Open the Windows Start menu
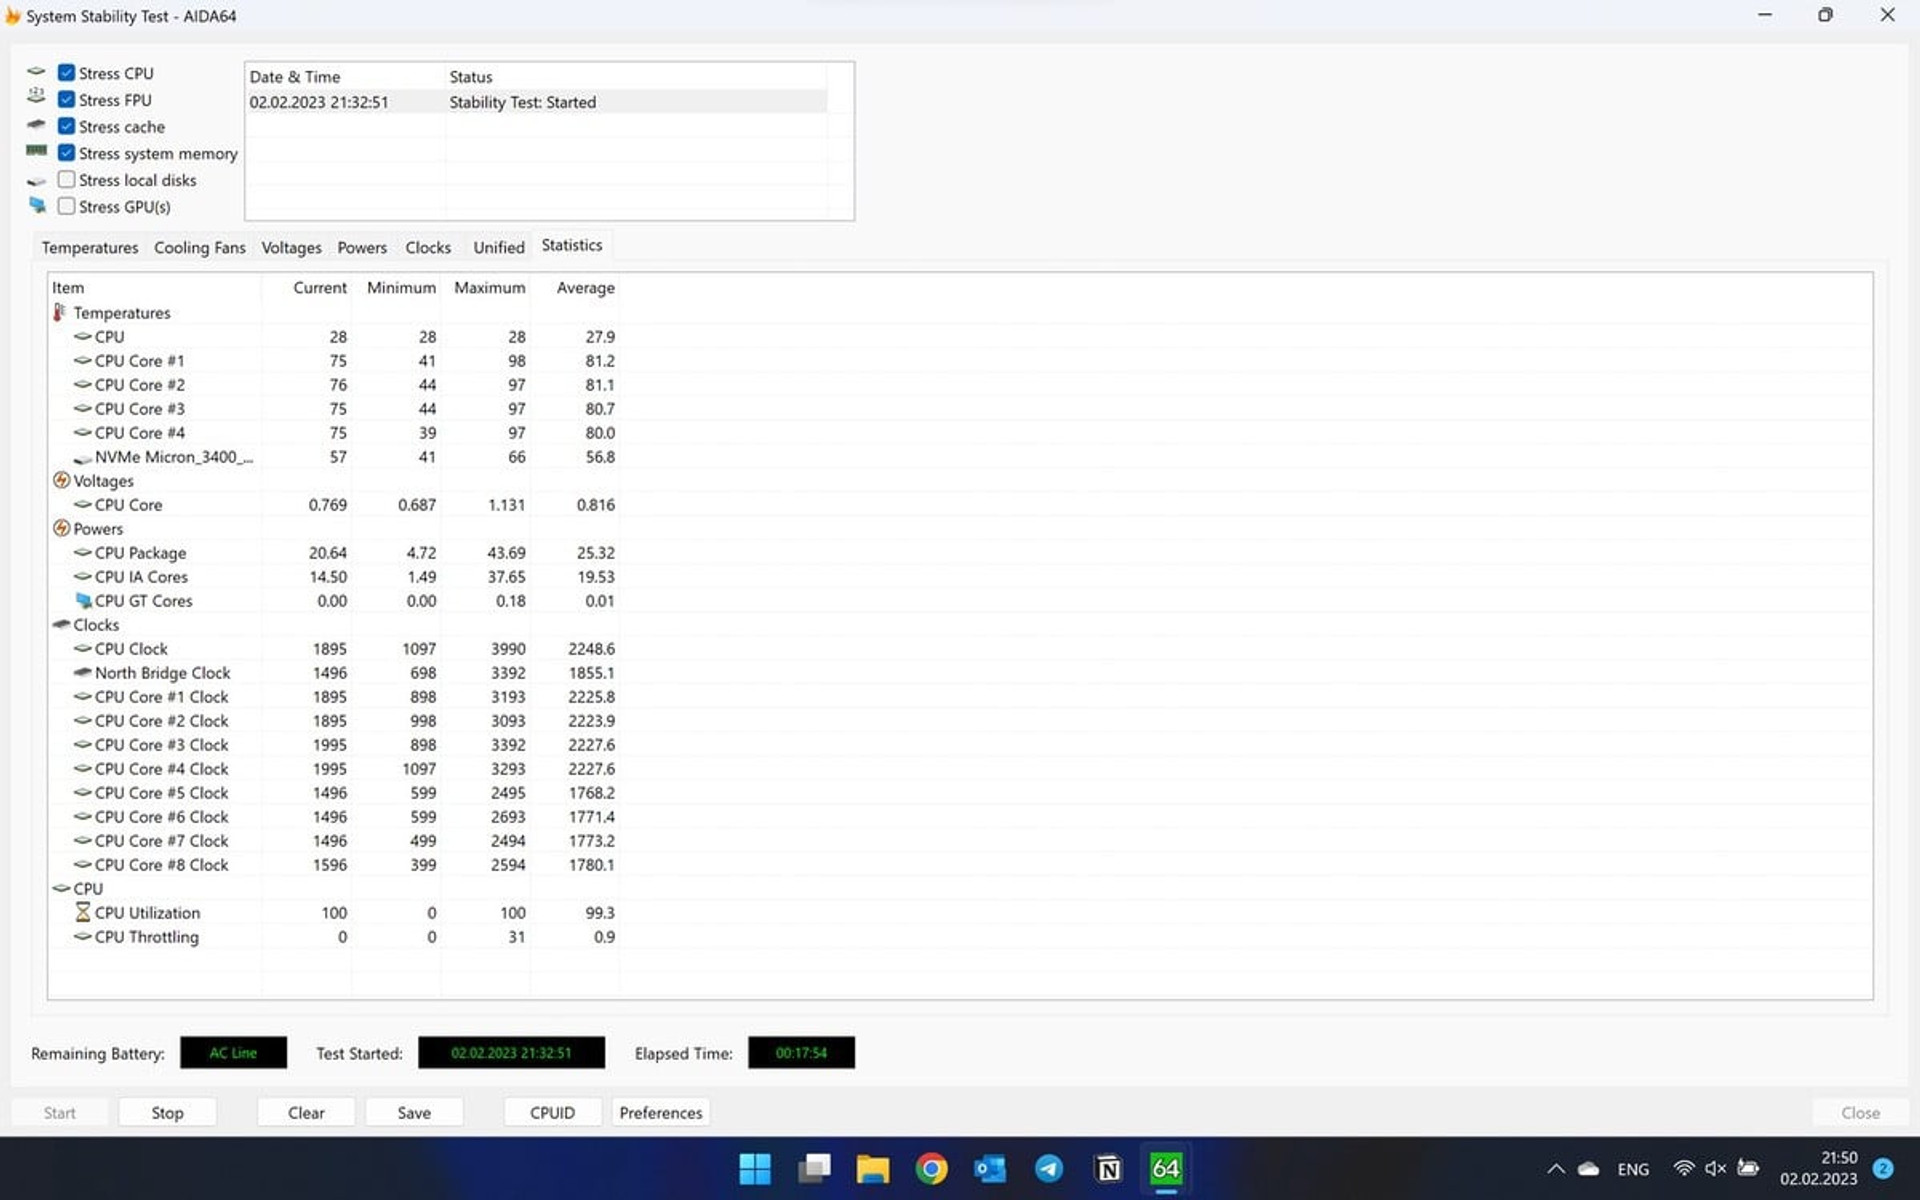The height and width of the screenshot is (1200, 1920). pos(755,1168)
